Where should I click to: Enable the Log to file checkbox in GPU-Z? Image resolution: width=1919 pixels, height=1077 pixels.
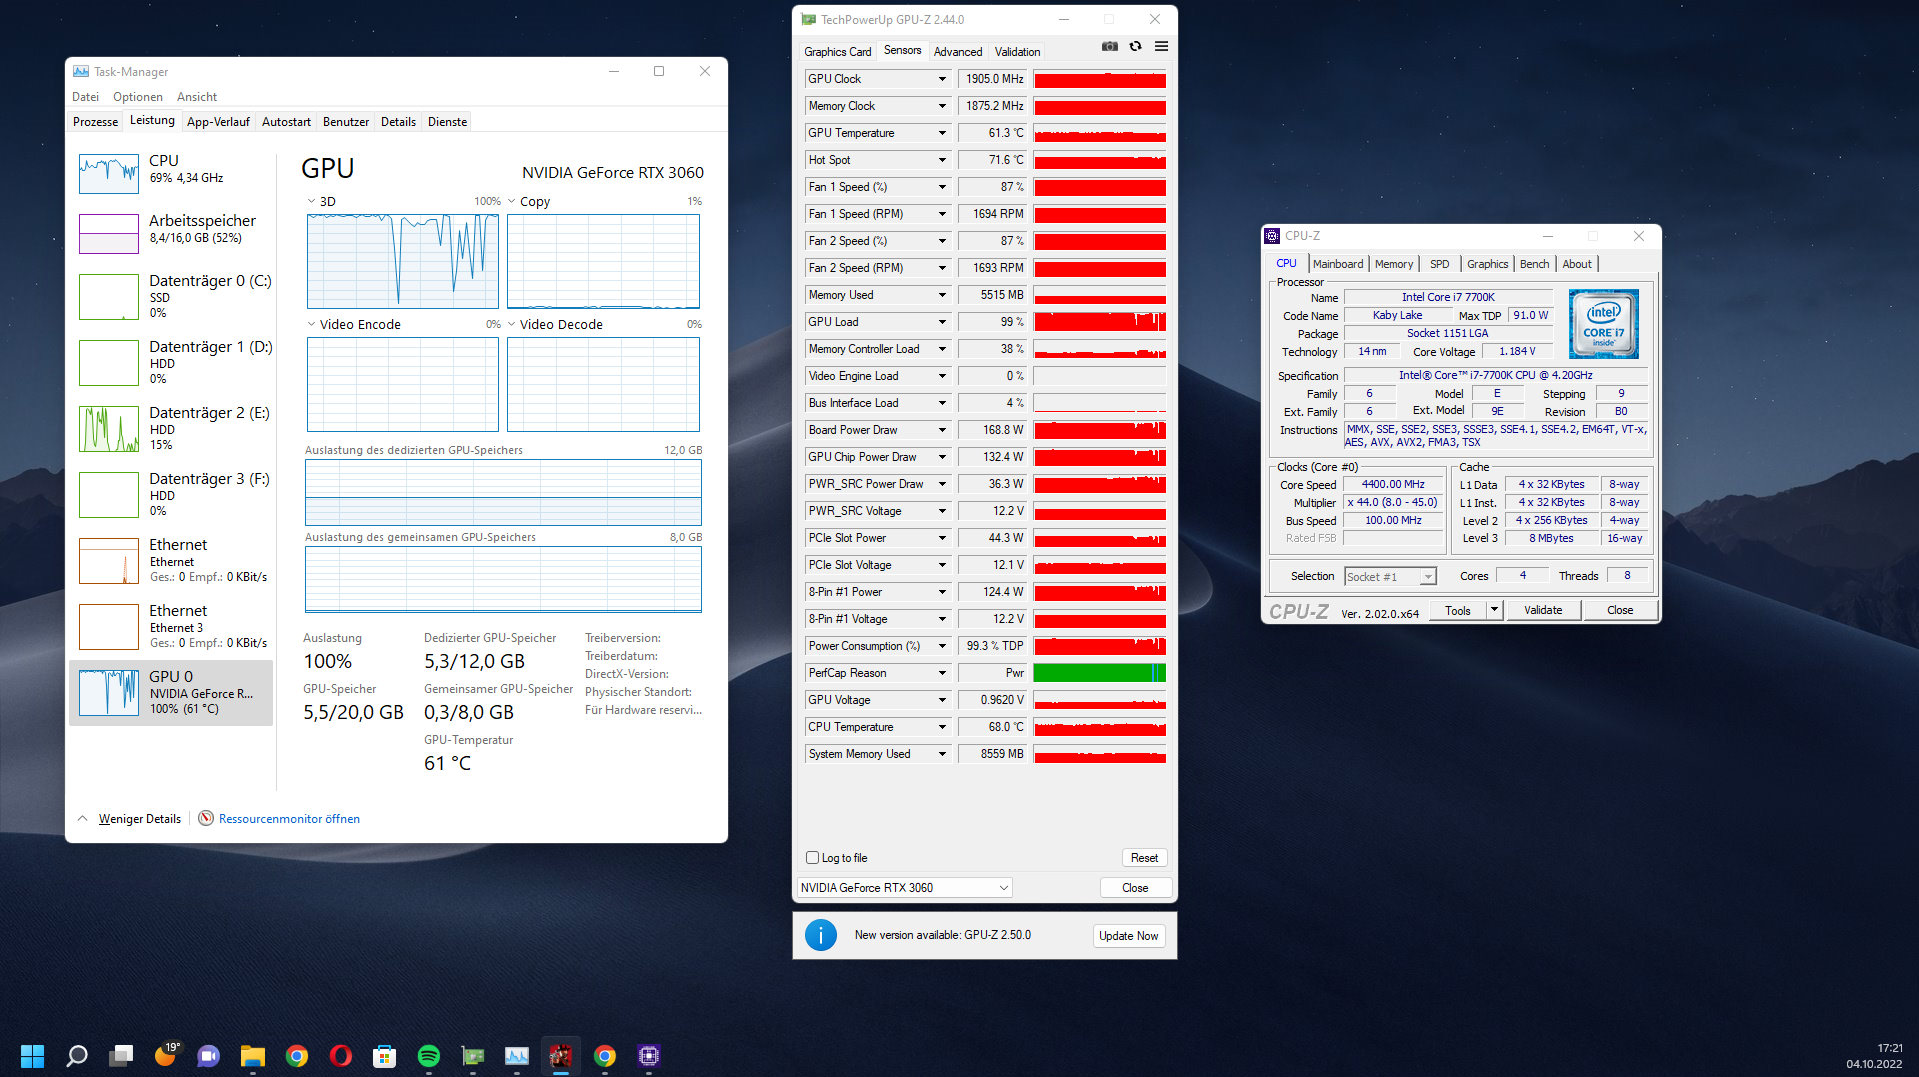[812, 857]
